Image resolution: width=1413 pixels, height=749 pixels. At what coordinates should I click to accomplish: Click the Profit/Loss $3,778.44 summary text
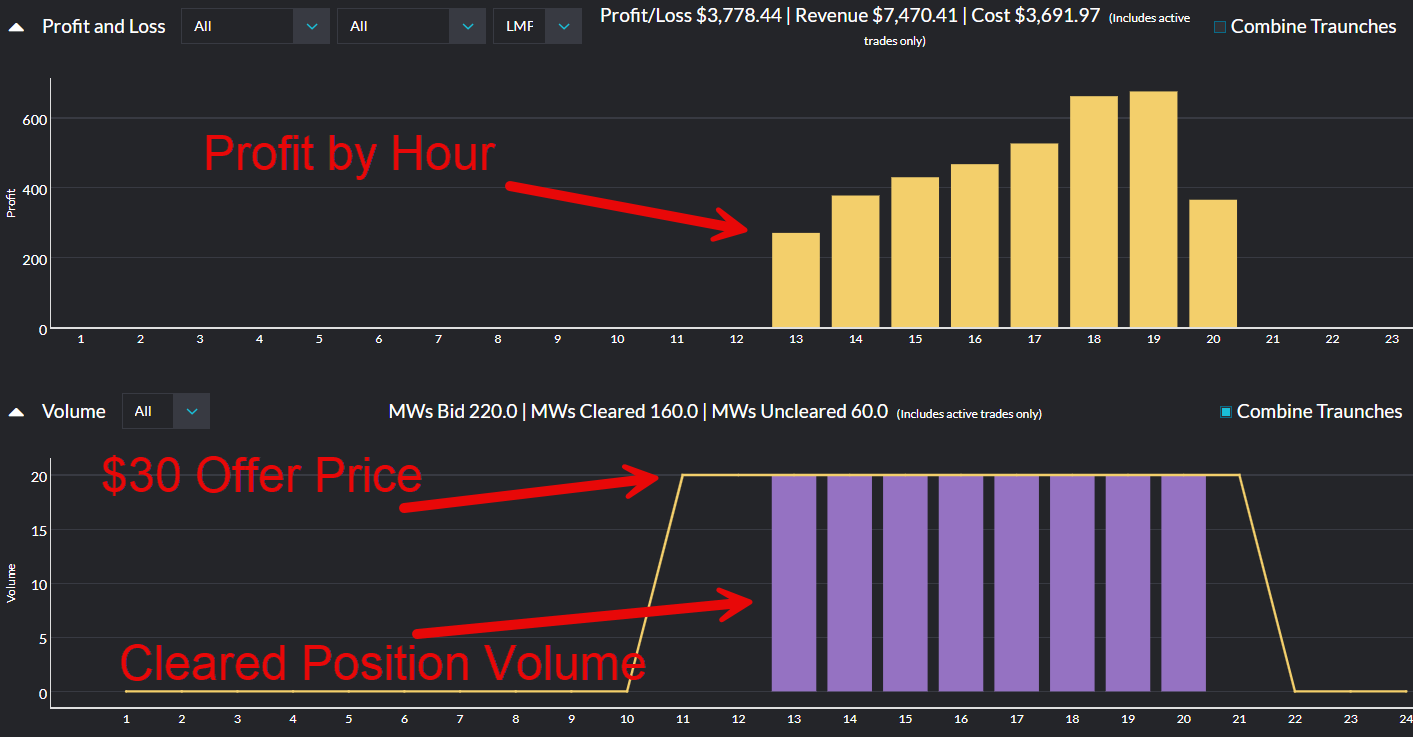point(691,16)
